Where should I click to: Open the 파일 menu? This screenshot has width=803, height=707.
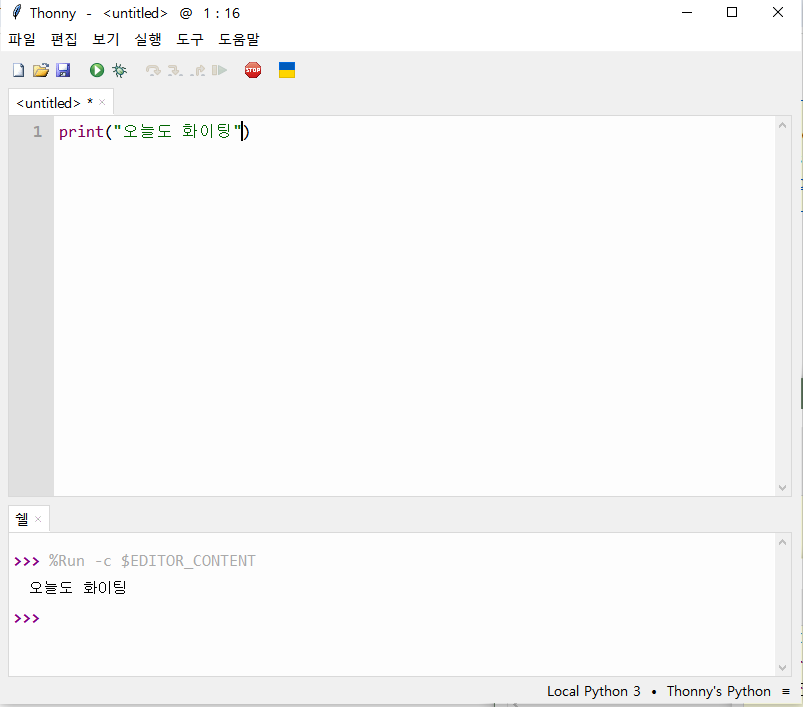(x=22, y=39)
